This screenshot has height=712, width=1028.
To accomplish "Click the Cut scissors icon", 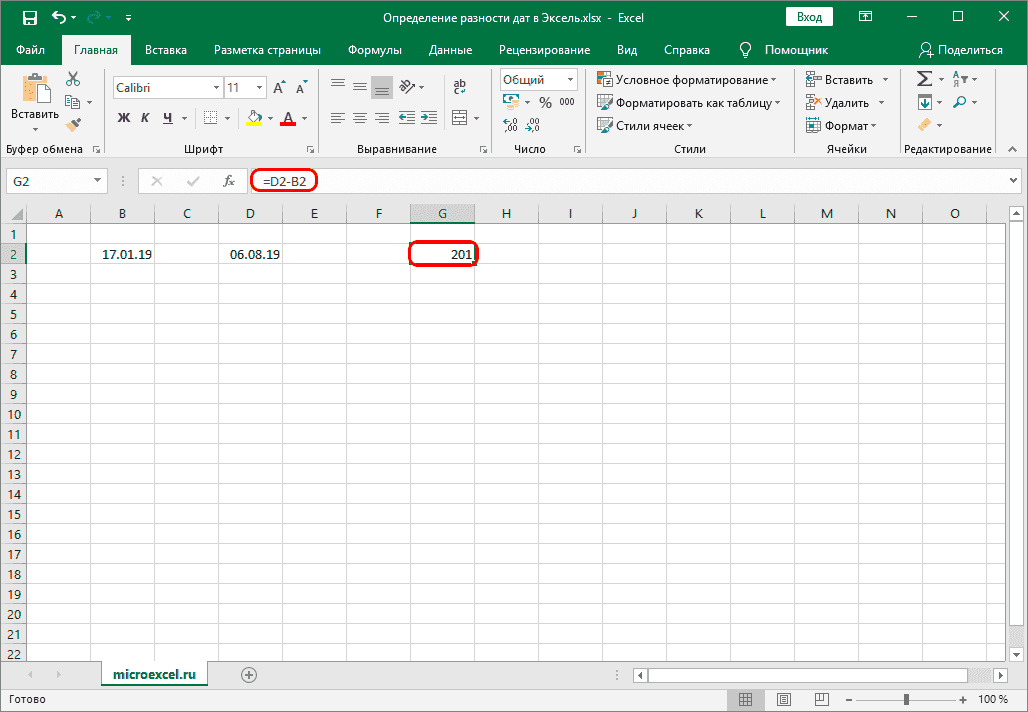I will point(73,79).
